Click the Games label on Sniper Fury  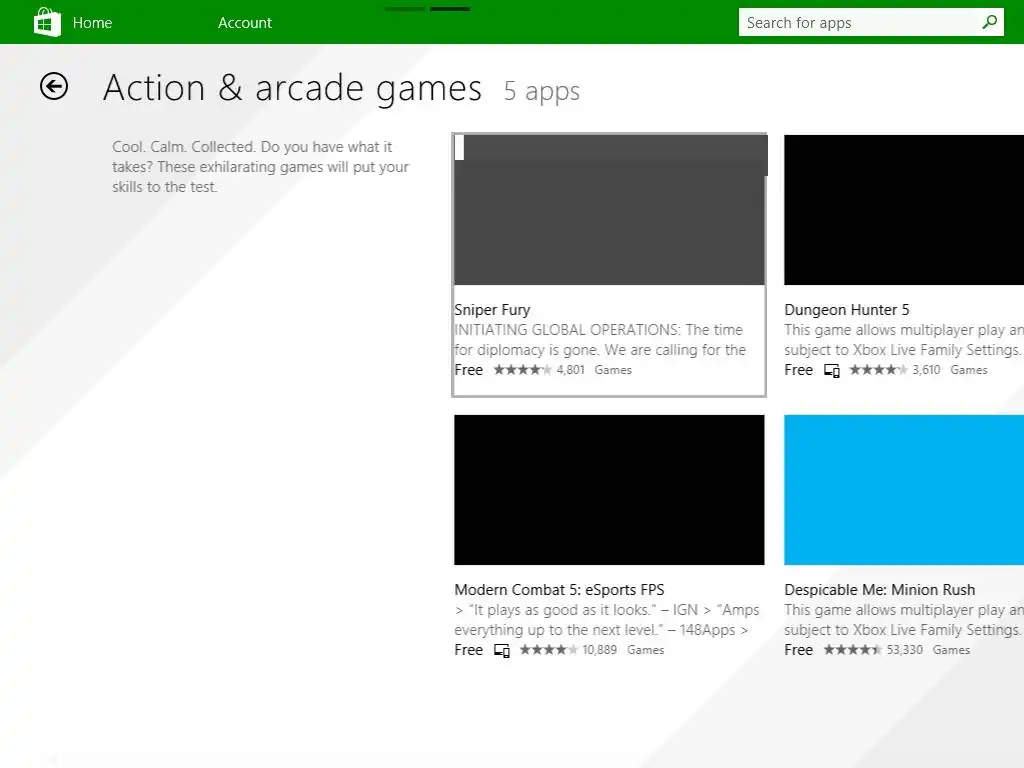pos(613,370)
